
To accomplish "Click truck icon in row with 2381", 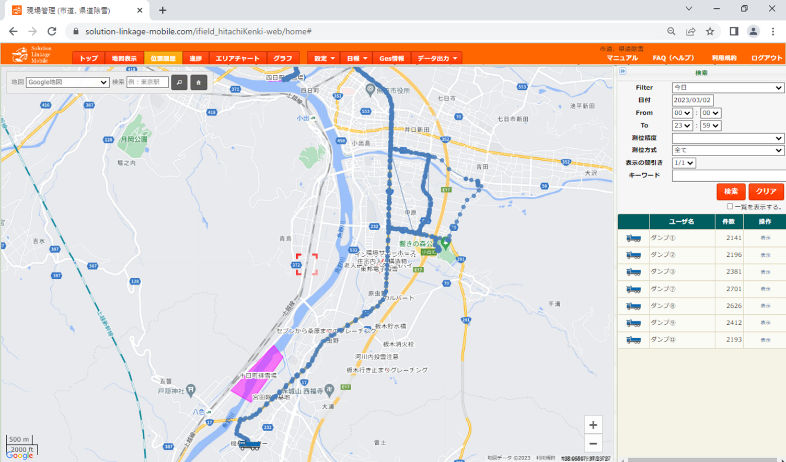I will (x=634, y=272).
